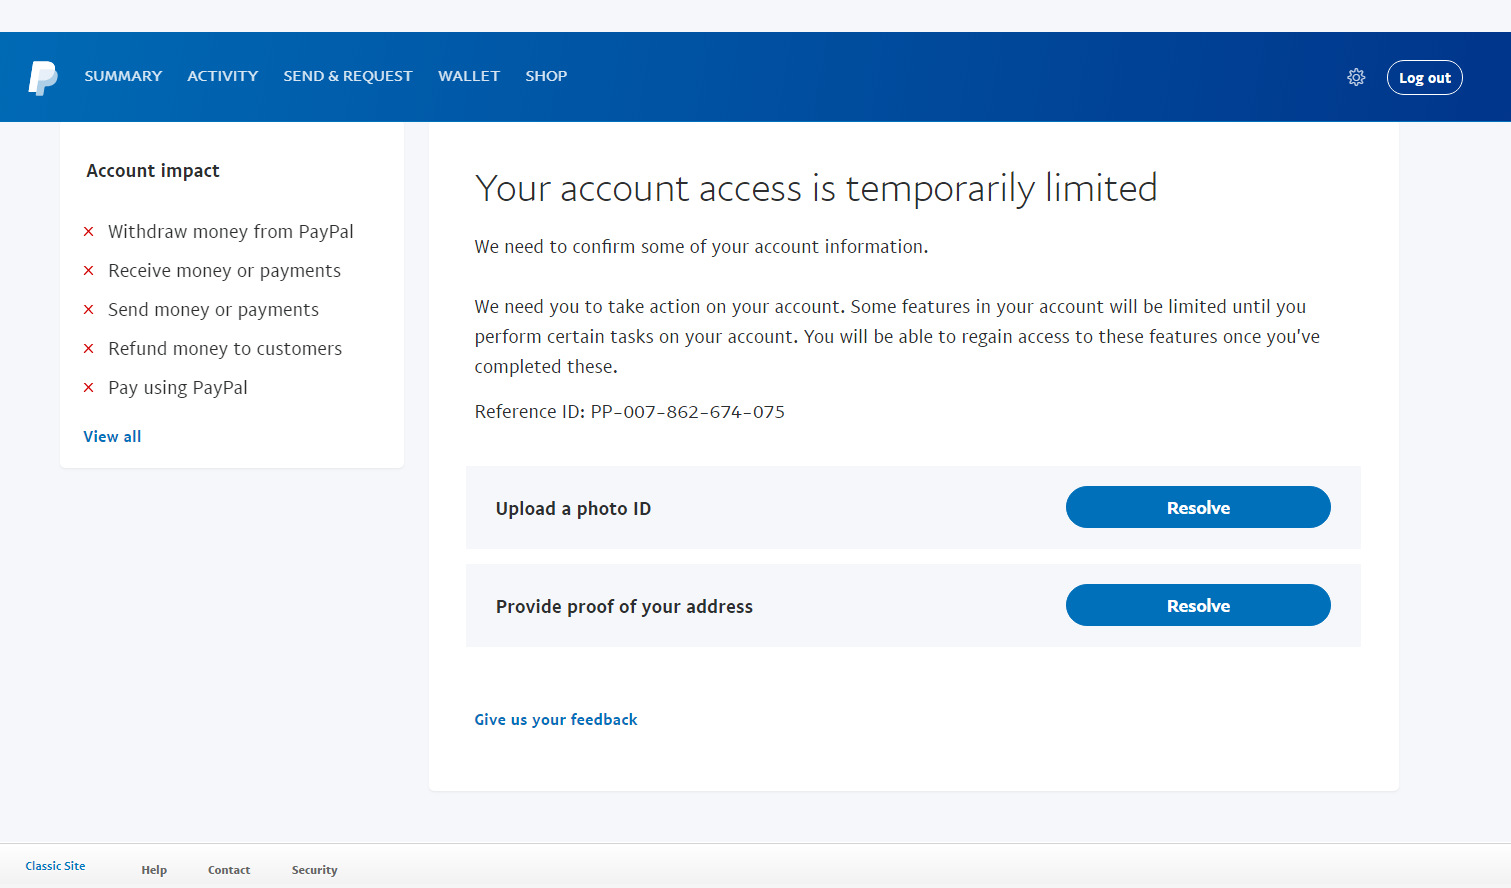Switch to the Classic Site
Image resolution: width=1511 pixels, height=888 pixels.
55,866
